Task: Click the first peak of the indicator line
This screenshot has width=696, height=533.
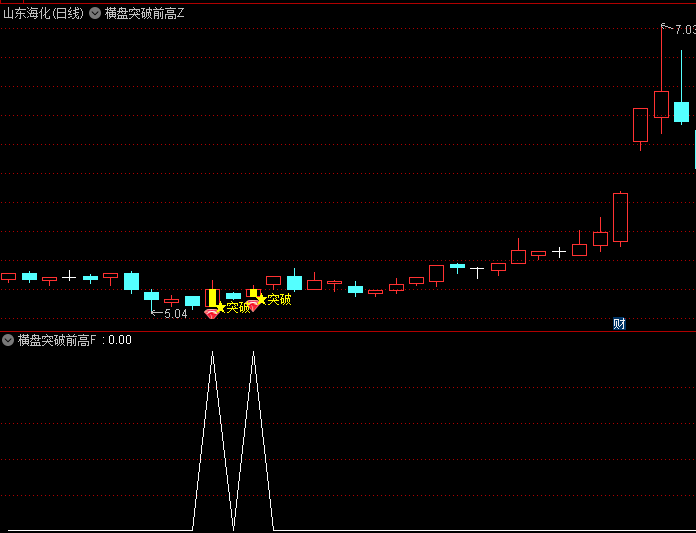Action: [x=213, y=353]
